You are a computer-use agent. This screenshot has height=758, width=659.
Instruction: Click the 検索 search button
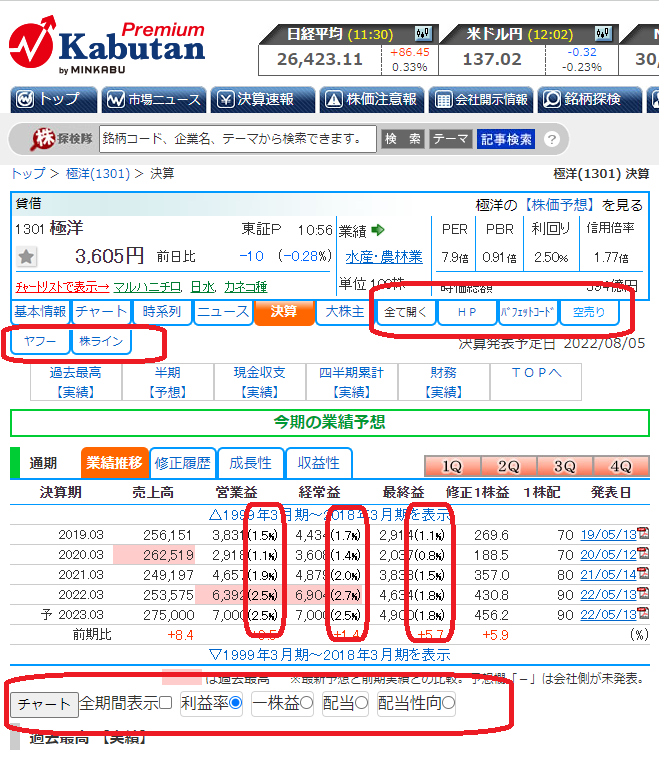click(402, 139)
